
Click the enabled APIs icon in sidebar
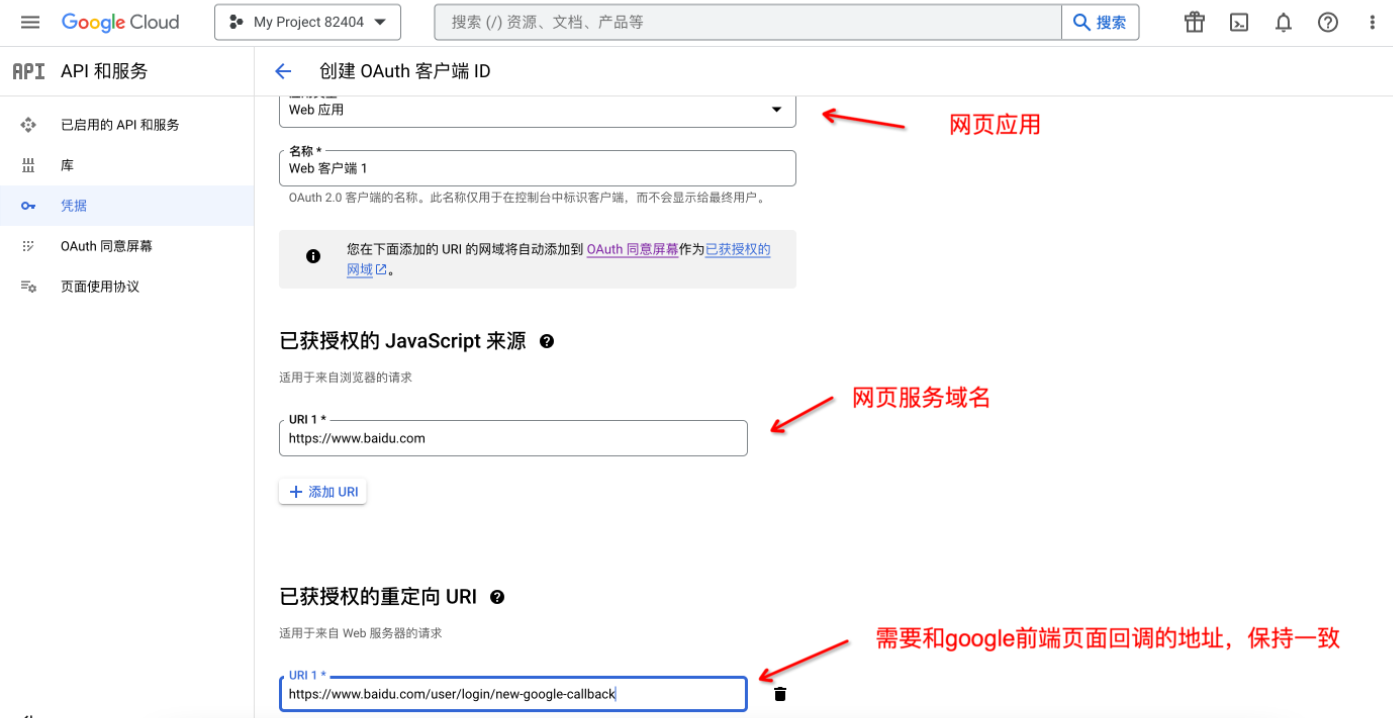[28, 125]
